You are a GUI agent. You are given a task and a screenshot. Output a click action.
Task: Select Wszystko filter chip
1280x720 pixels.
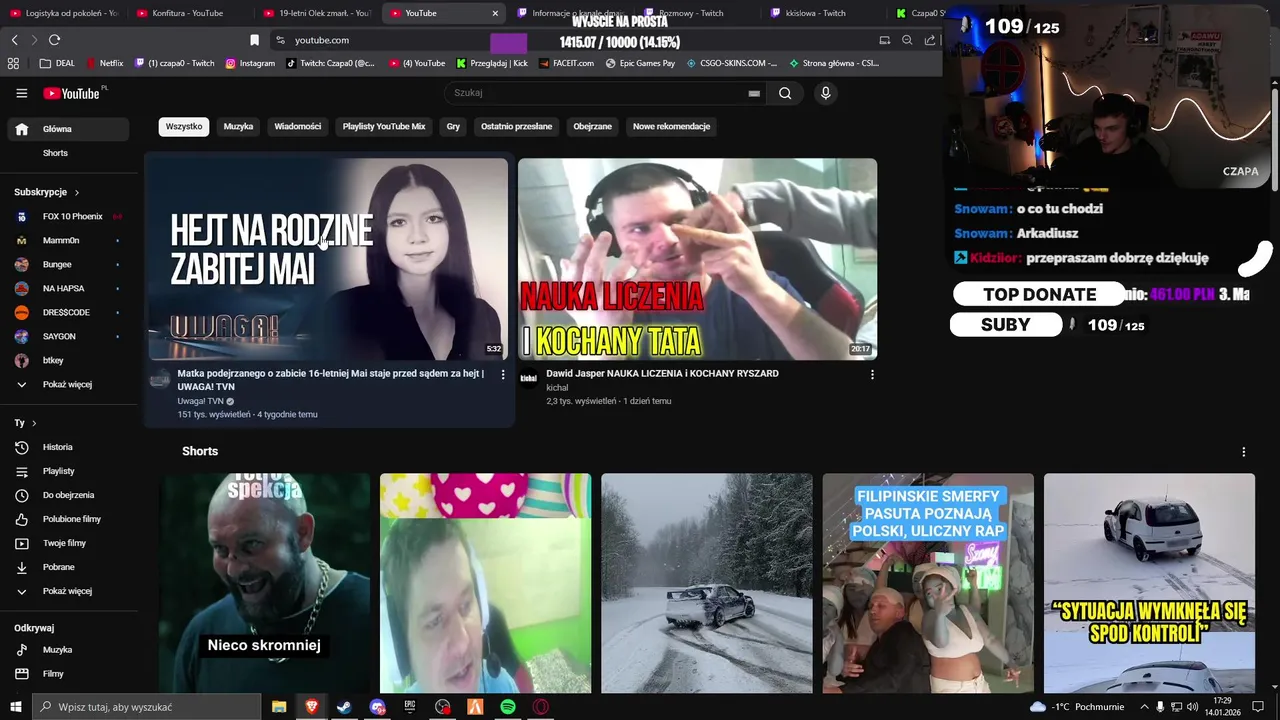coord(184,127)
